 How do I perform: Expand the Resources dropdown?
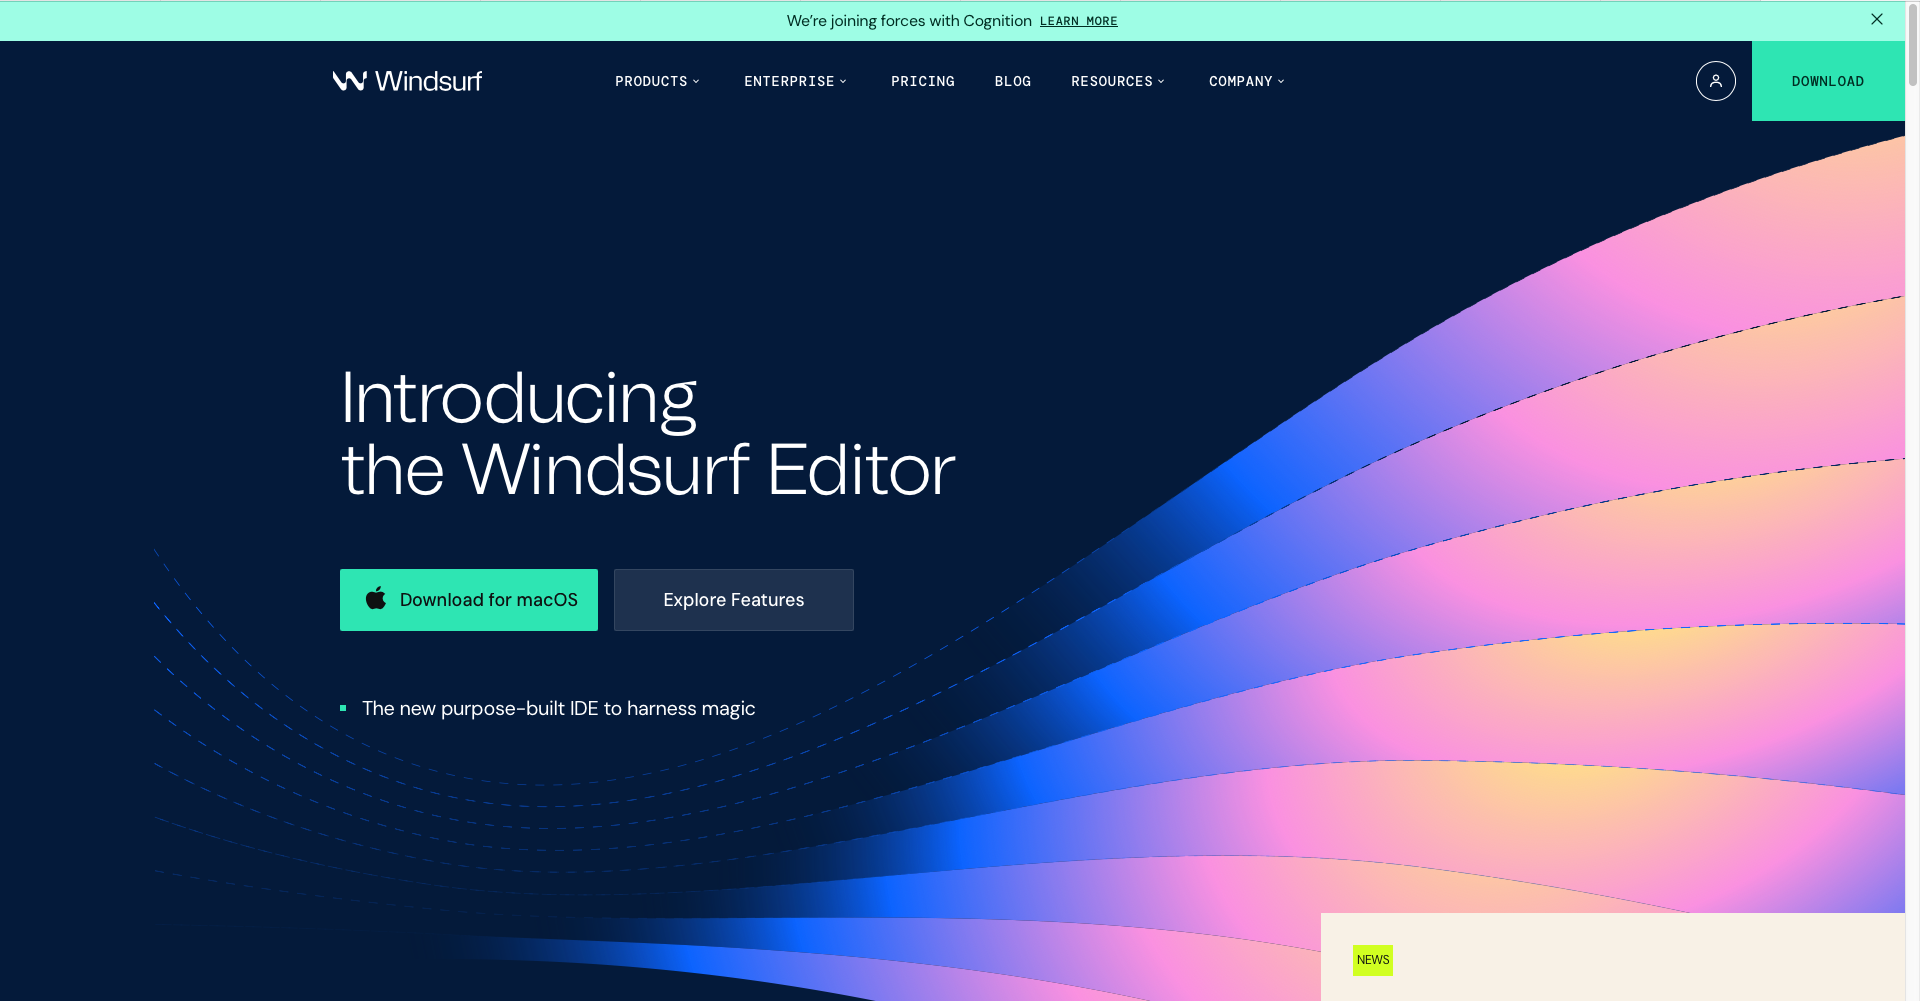coord(1118,81)
